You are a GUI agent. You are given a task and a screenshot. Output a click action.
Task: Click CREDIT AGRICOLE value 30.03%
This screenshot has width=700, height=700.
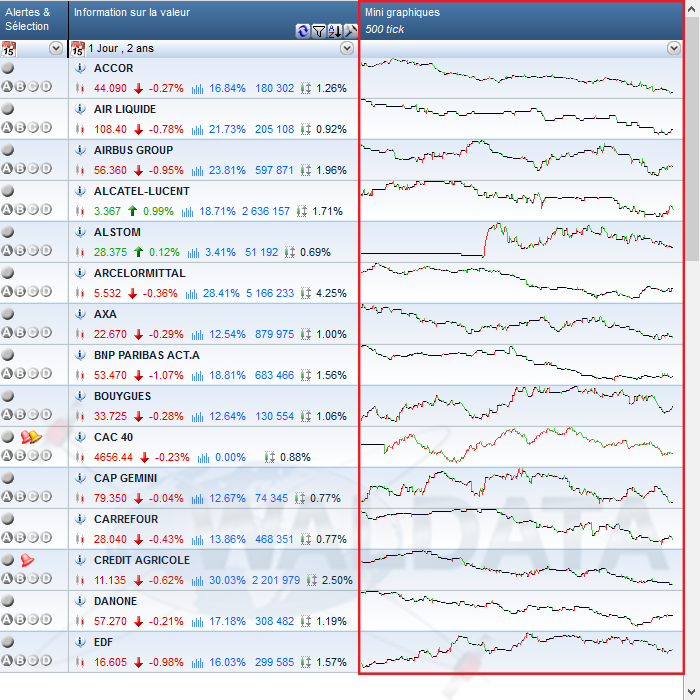[x=227, y=580]
